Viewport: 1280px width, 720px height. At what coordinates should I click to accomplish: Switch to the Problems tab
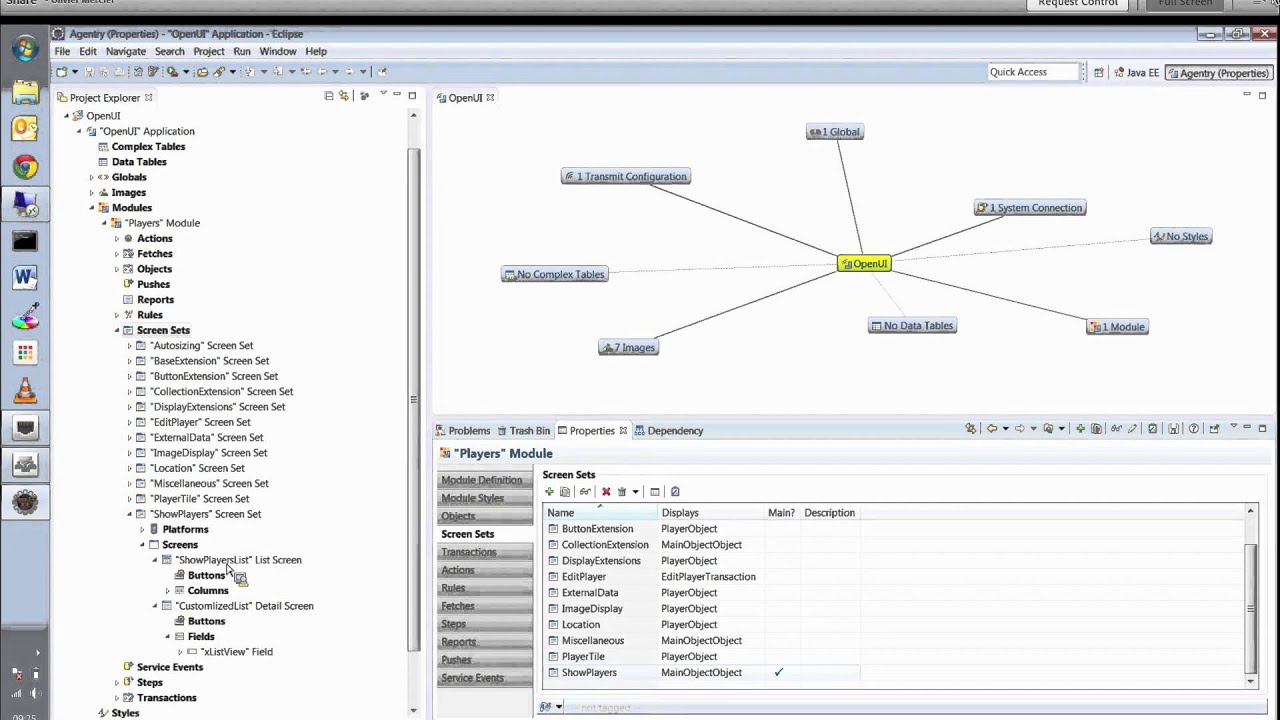462,431
